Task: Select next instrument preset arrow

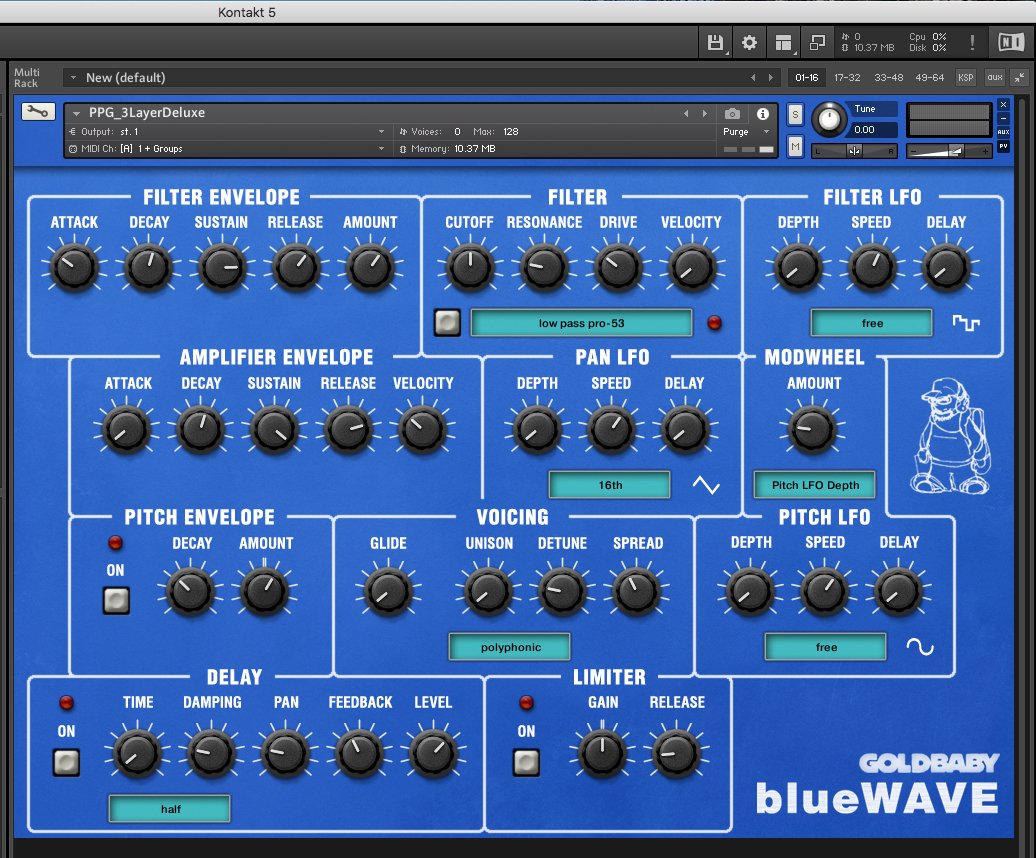Action: pyautogui.click(x=704, y=114)
